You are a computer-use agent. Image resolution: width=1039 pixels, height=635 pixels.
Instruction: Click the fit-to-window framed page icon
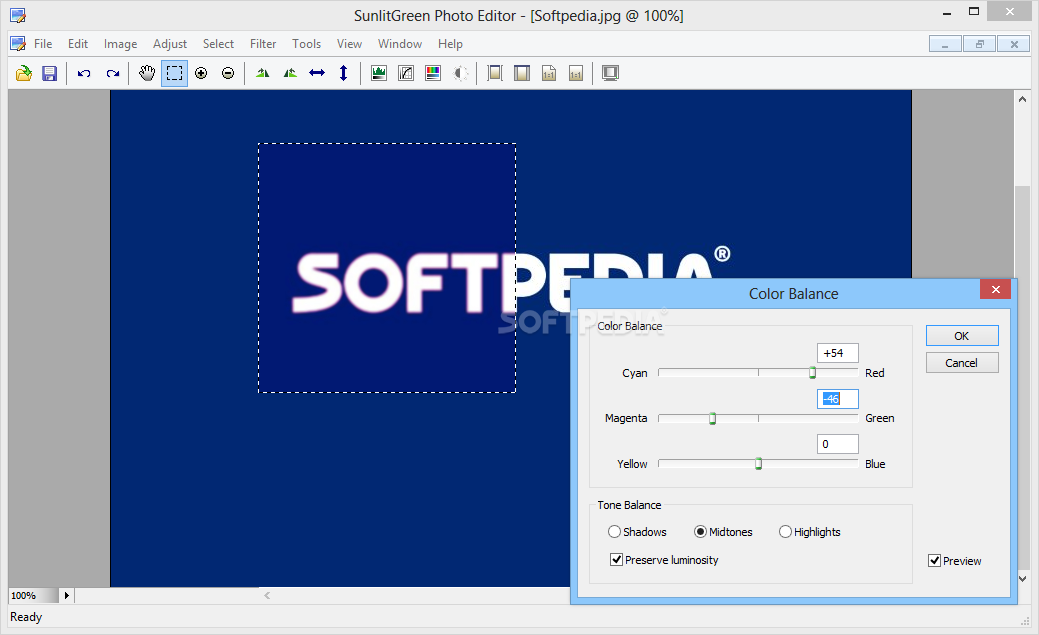coord(522,73)
